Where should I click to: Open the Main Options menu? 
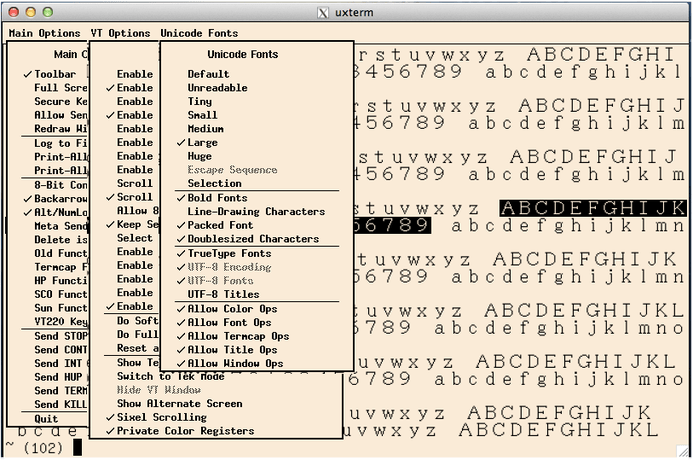pyautogui.click(x=44, y=33)
